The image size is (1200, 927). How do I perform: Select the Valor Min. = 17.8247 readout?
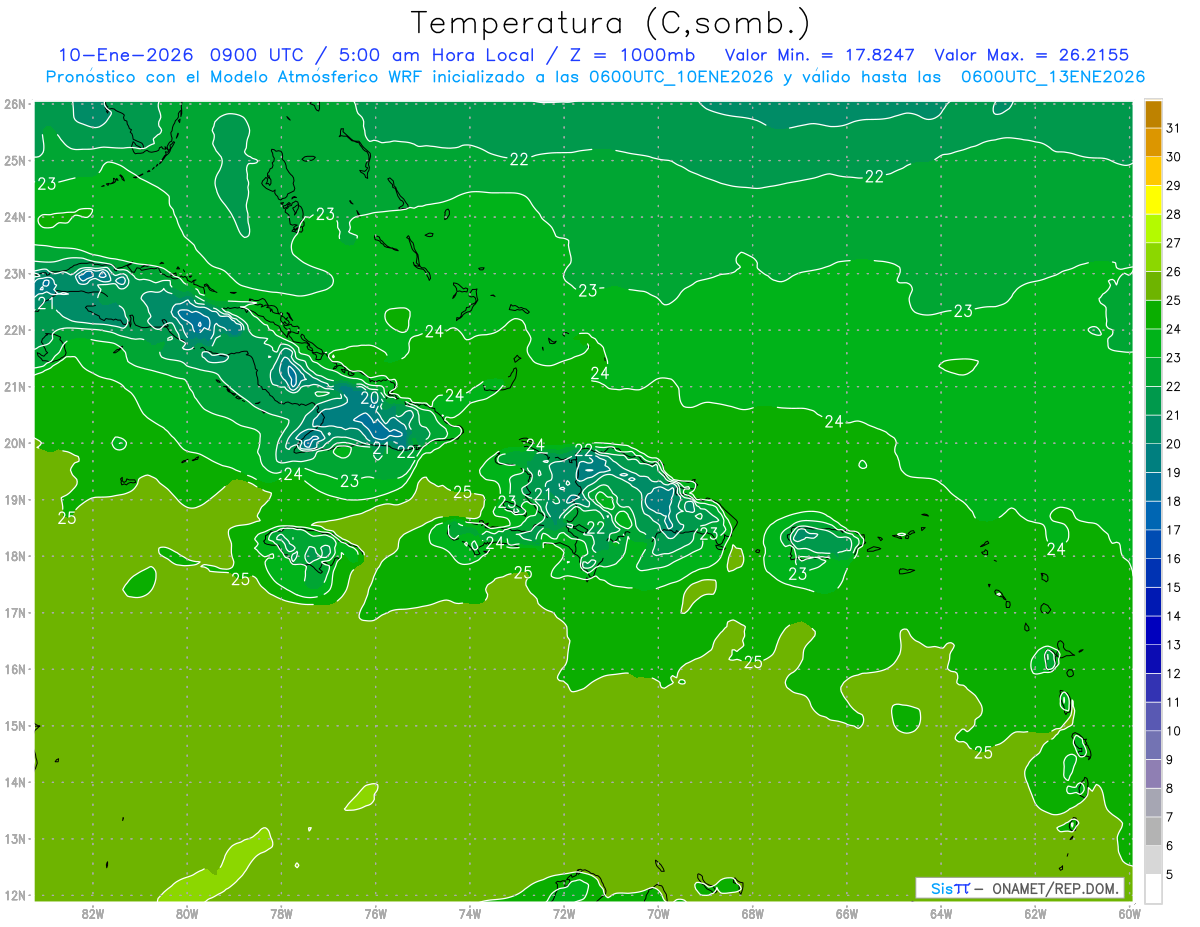click(820, 55)
